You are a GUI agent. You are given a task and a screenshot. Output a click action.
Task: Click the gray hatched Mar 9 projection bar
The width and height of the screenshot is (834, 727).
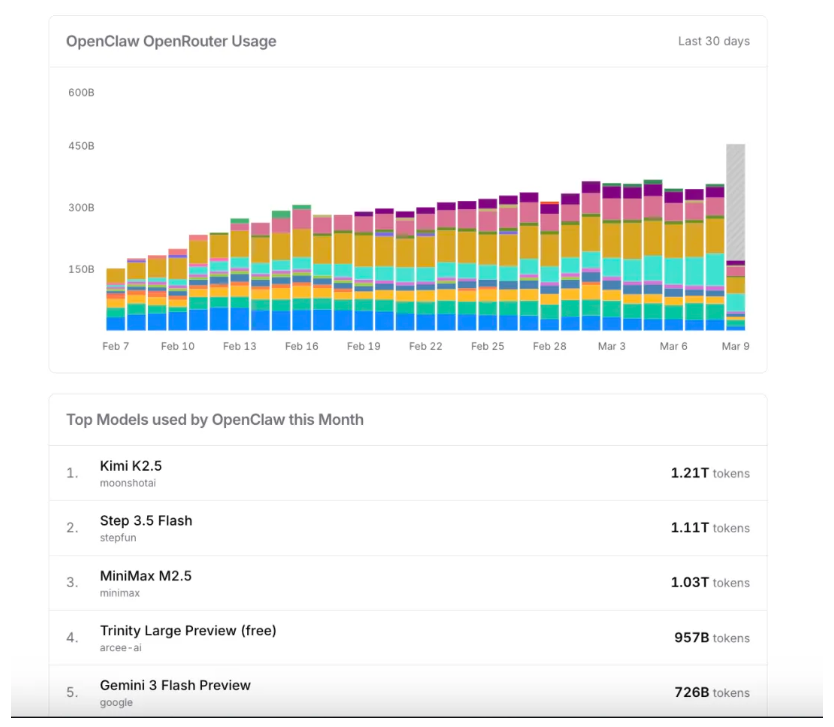735,200
